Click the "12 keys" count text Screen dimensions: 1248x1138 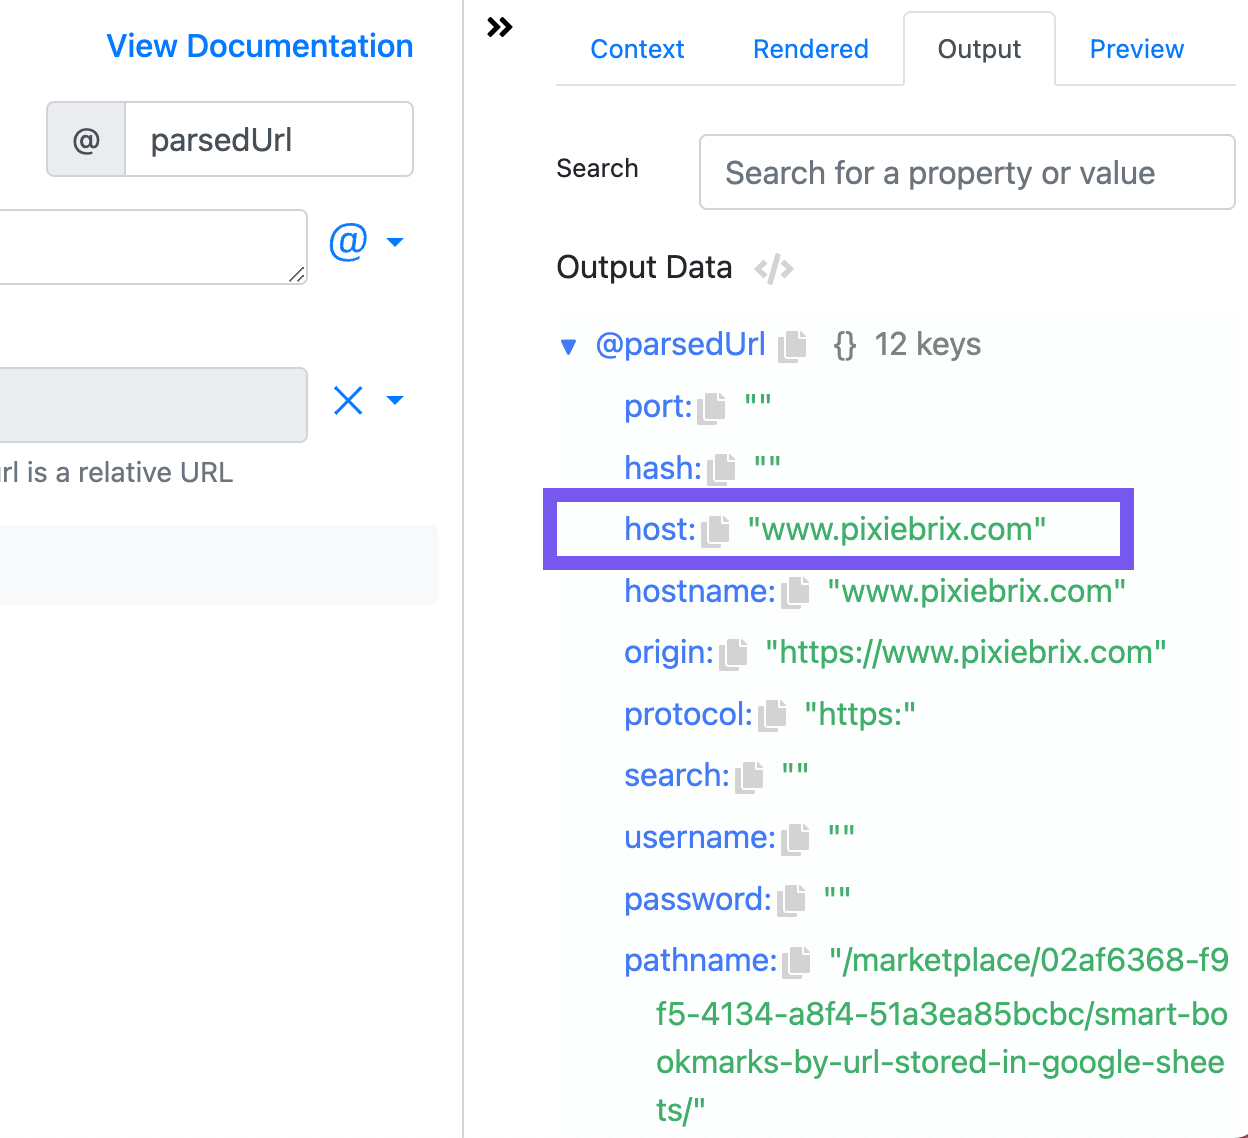pos(928,345)
